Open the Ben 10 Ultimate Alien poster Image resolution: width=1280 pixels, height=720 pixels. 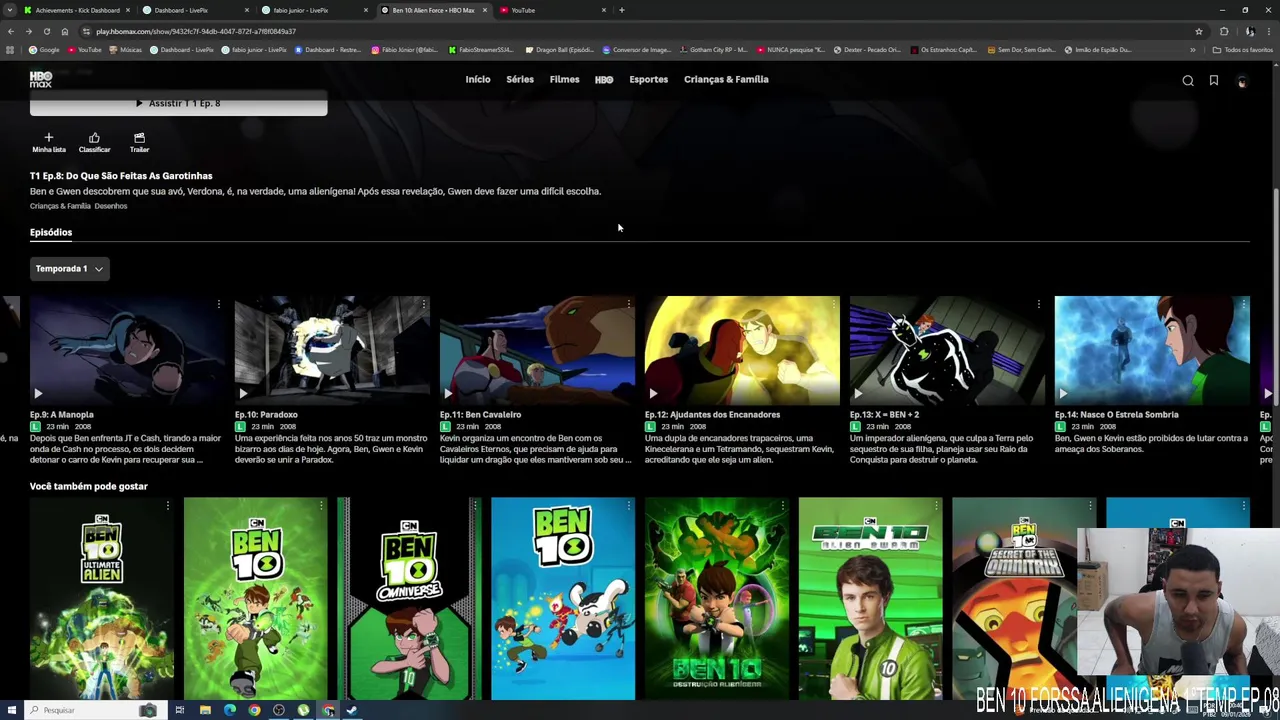102,598
